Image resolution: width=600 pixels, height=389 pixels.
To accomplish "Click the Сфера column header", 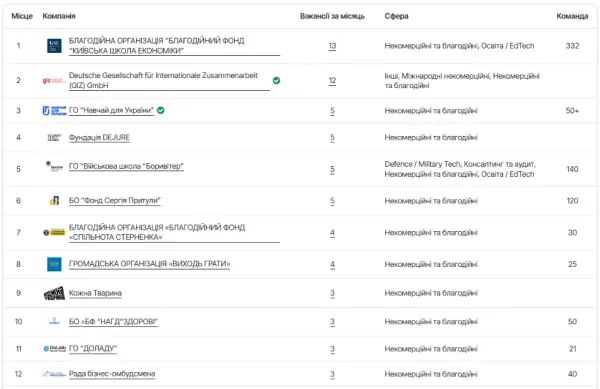I will click(x=396, y=16).
